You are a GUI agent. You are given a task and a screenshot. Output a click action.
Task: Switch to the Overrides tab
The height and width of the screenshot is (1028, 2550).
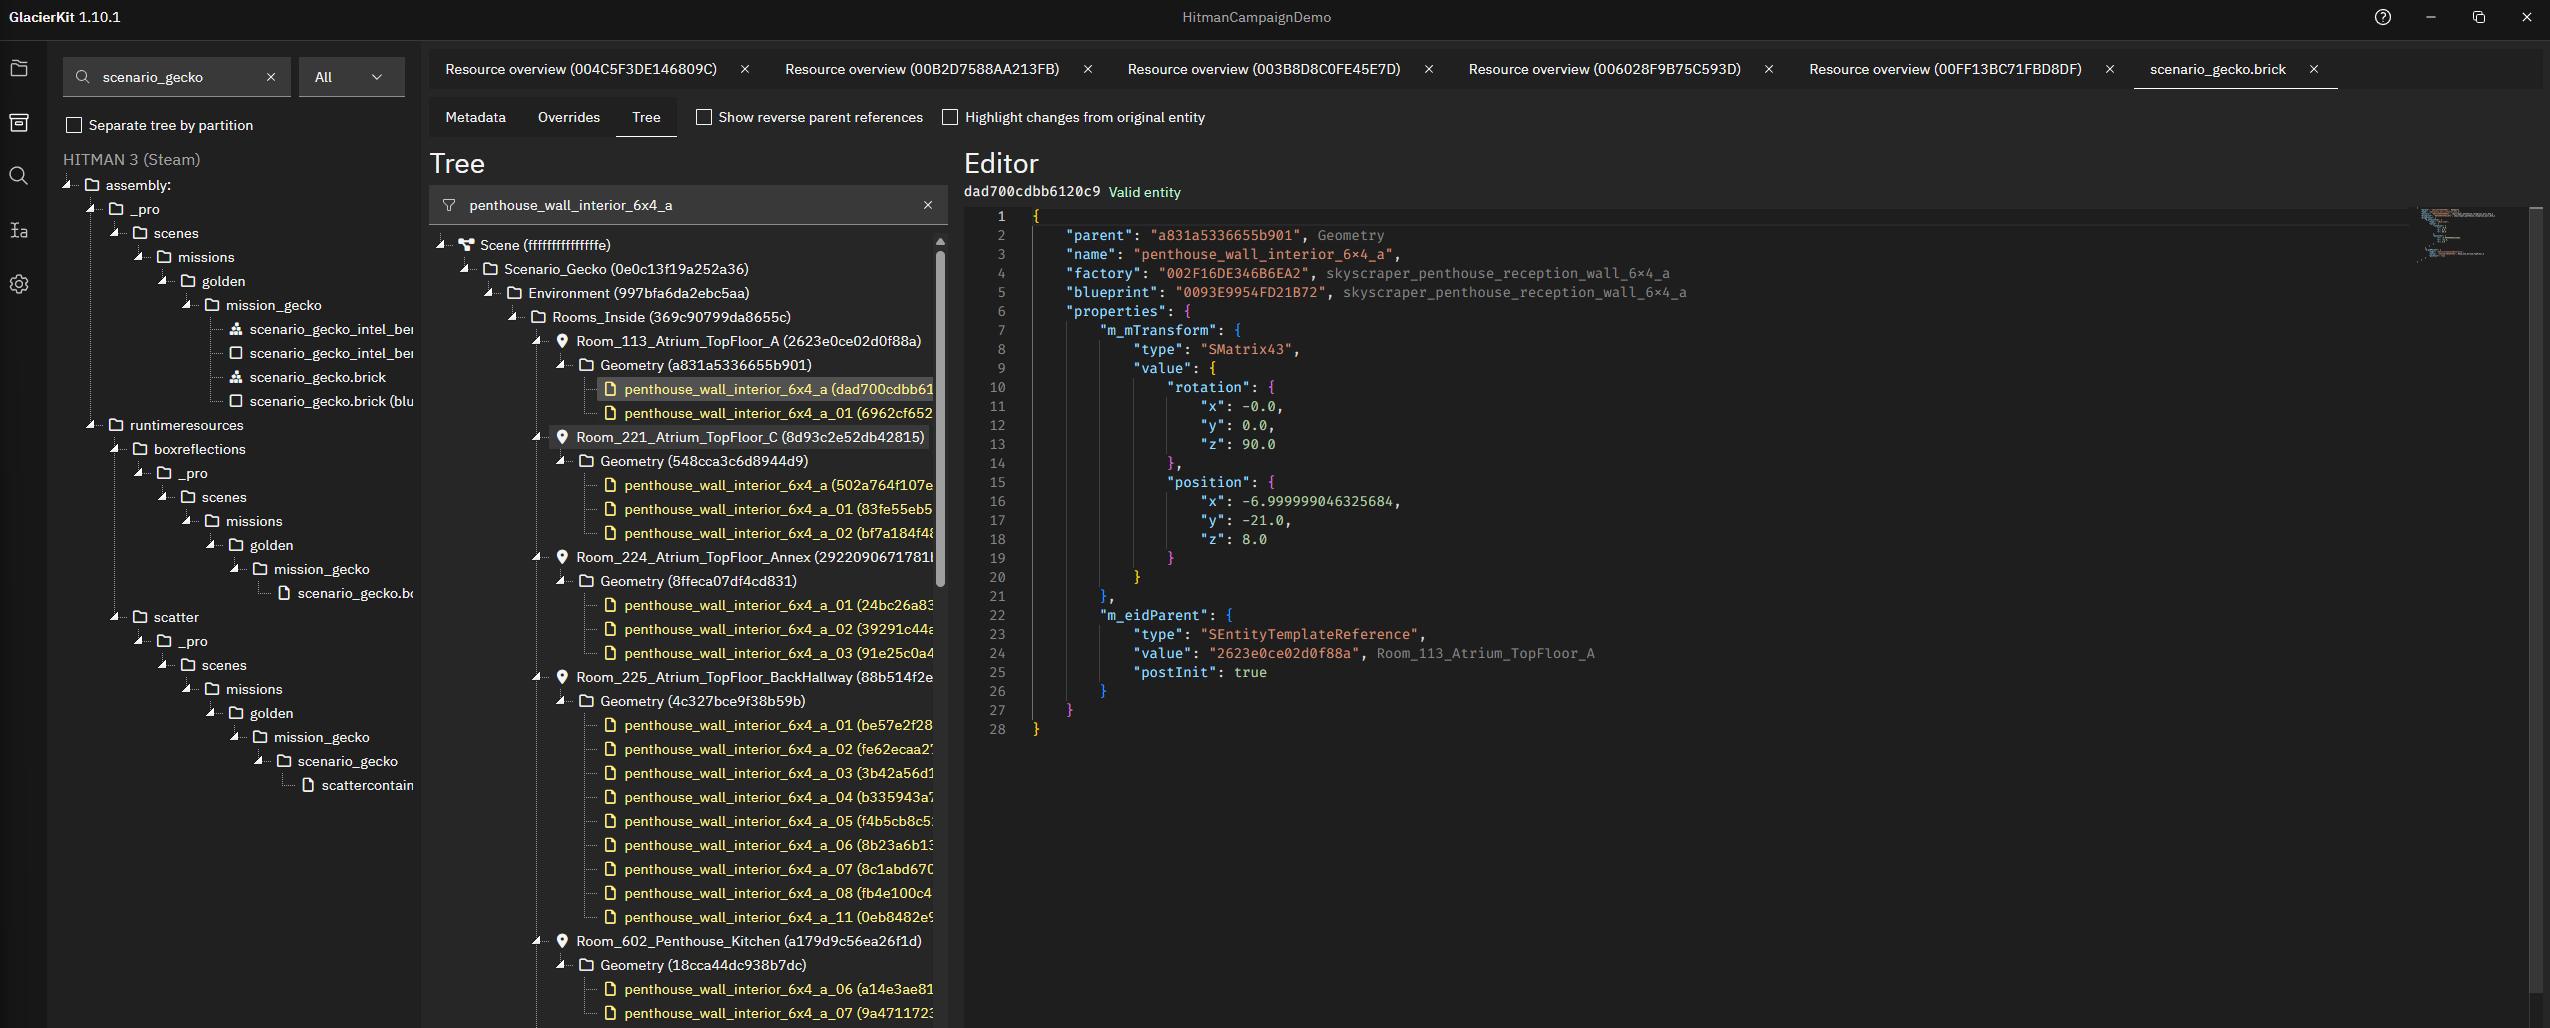569,117
